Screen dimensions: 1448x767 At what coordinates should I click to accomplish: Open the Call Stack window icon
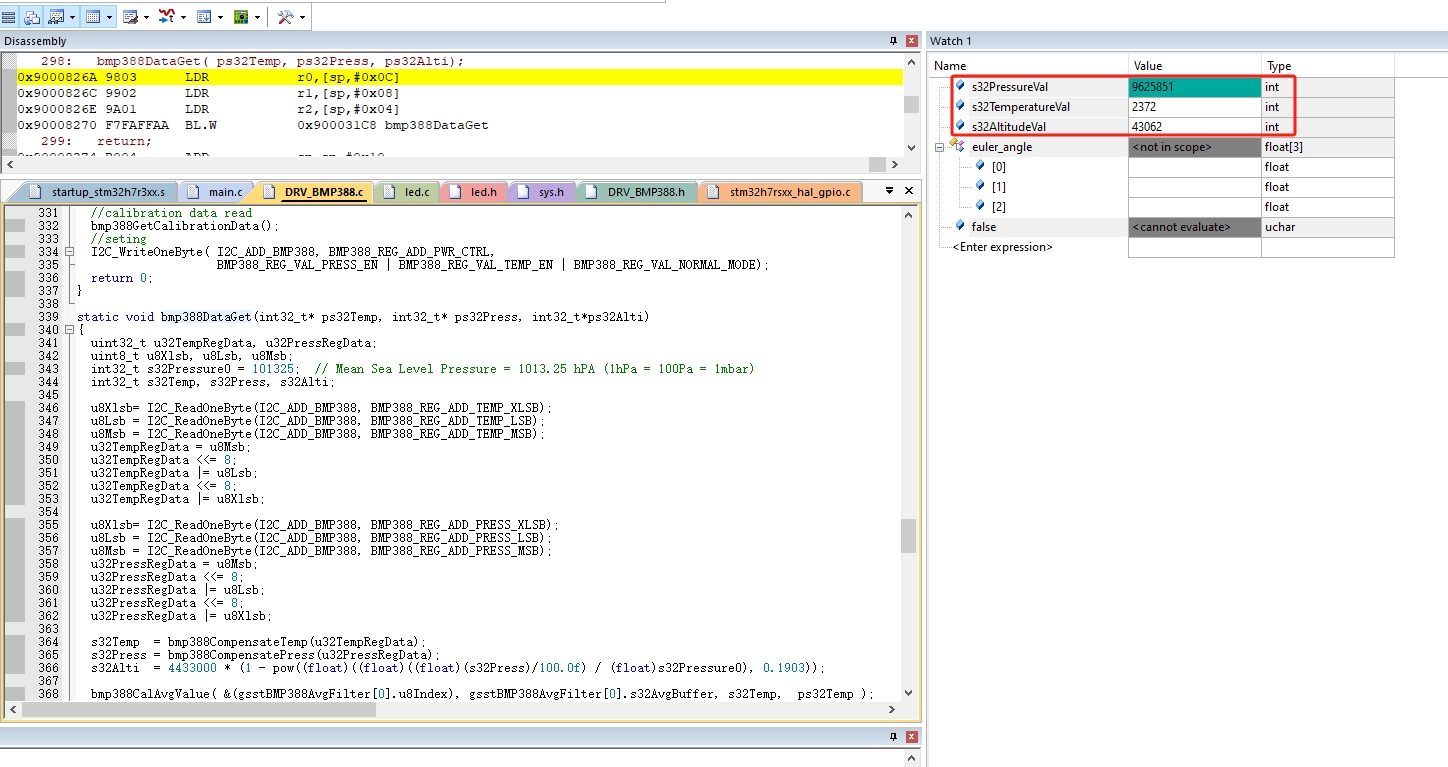[x=32, y=17]
